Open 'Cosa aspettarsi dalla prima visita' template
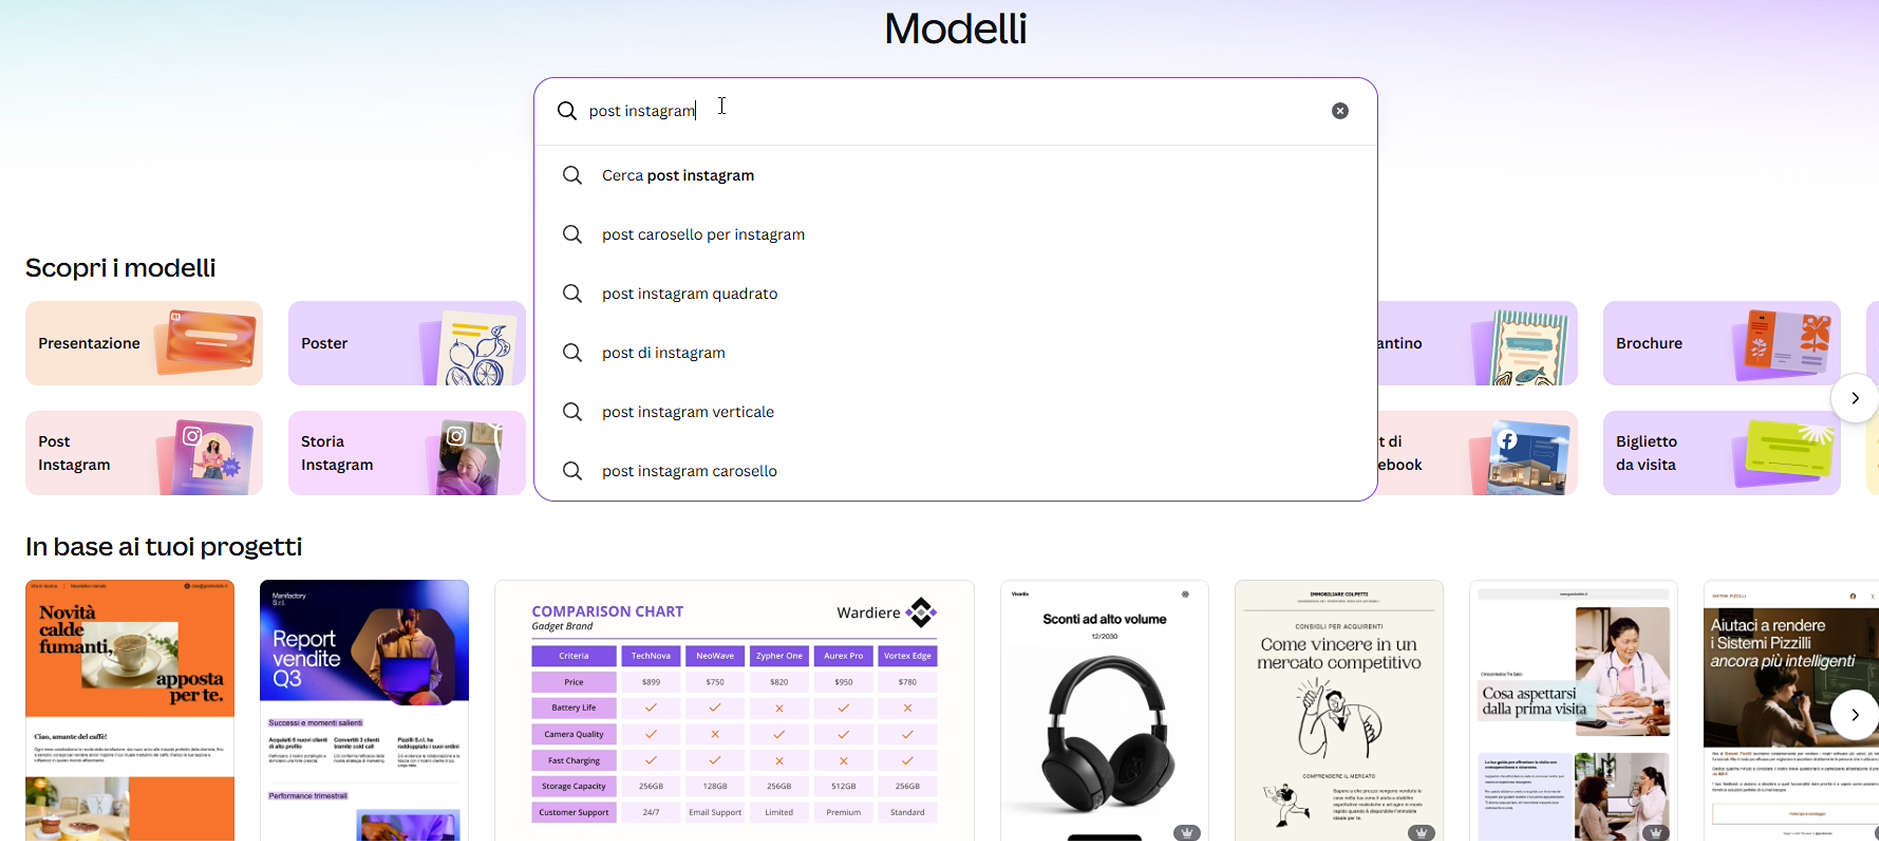Viewport: 1879px width, 841px height. 1573,710
